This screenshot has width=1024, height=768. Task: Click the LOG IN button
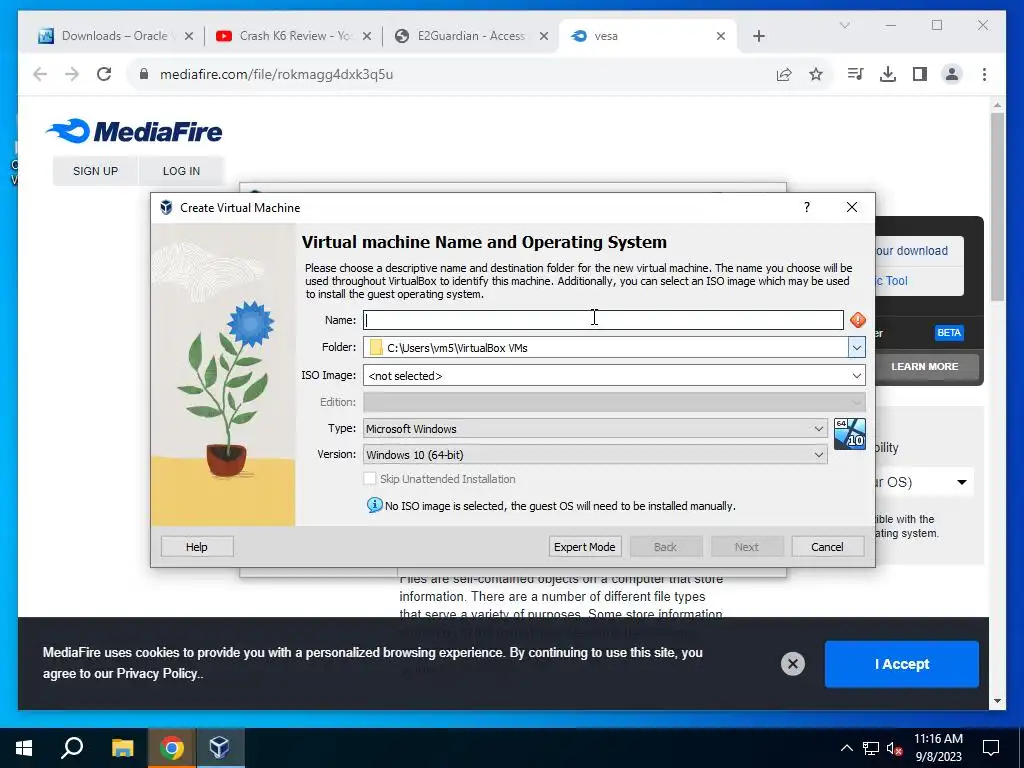181,171
